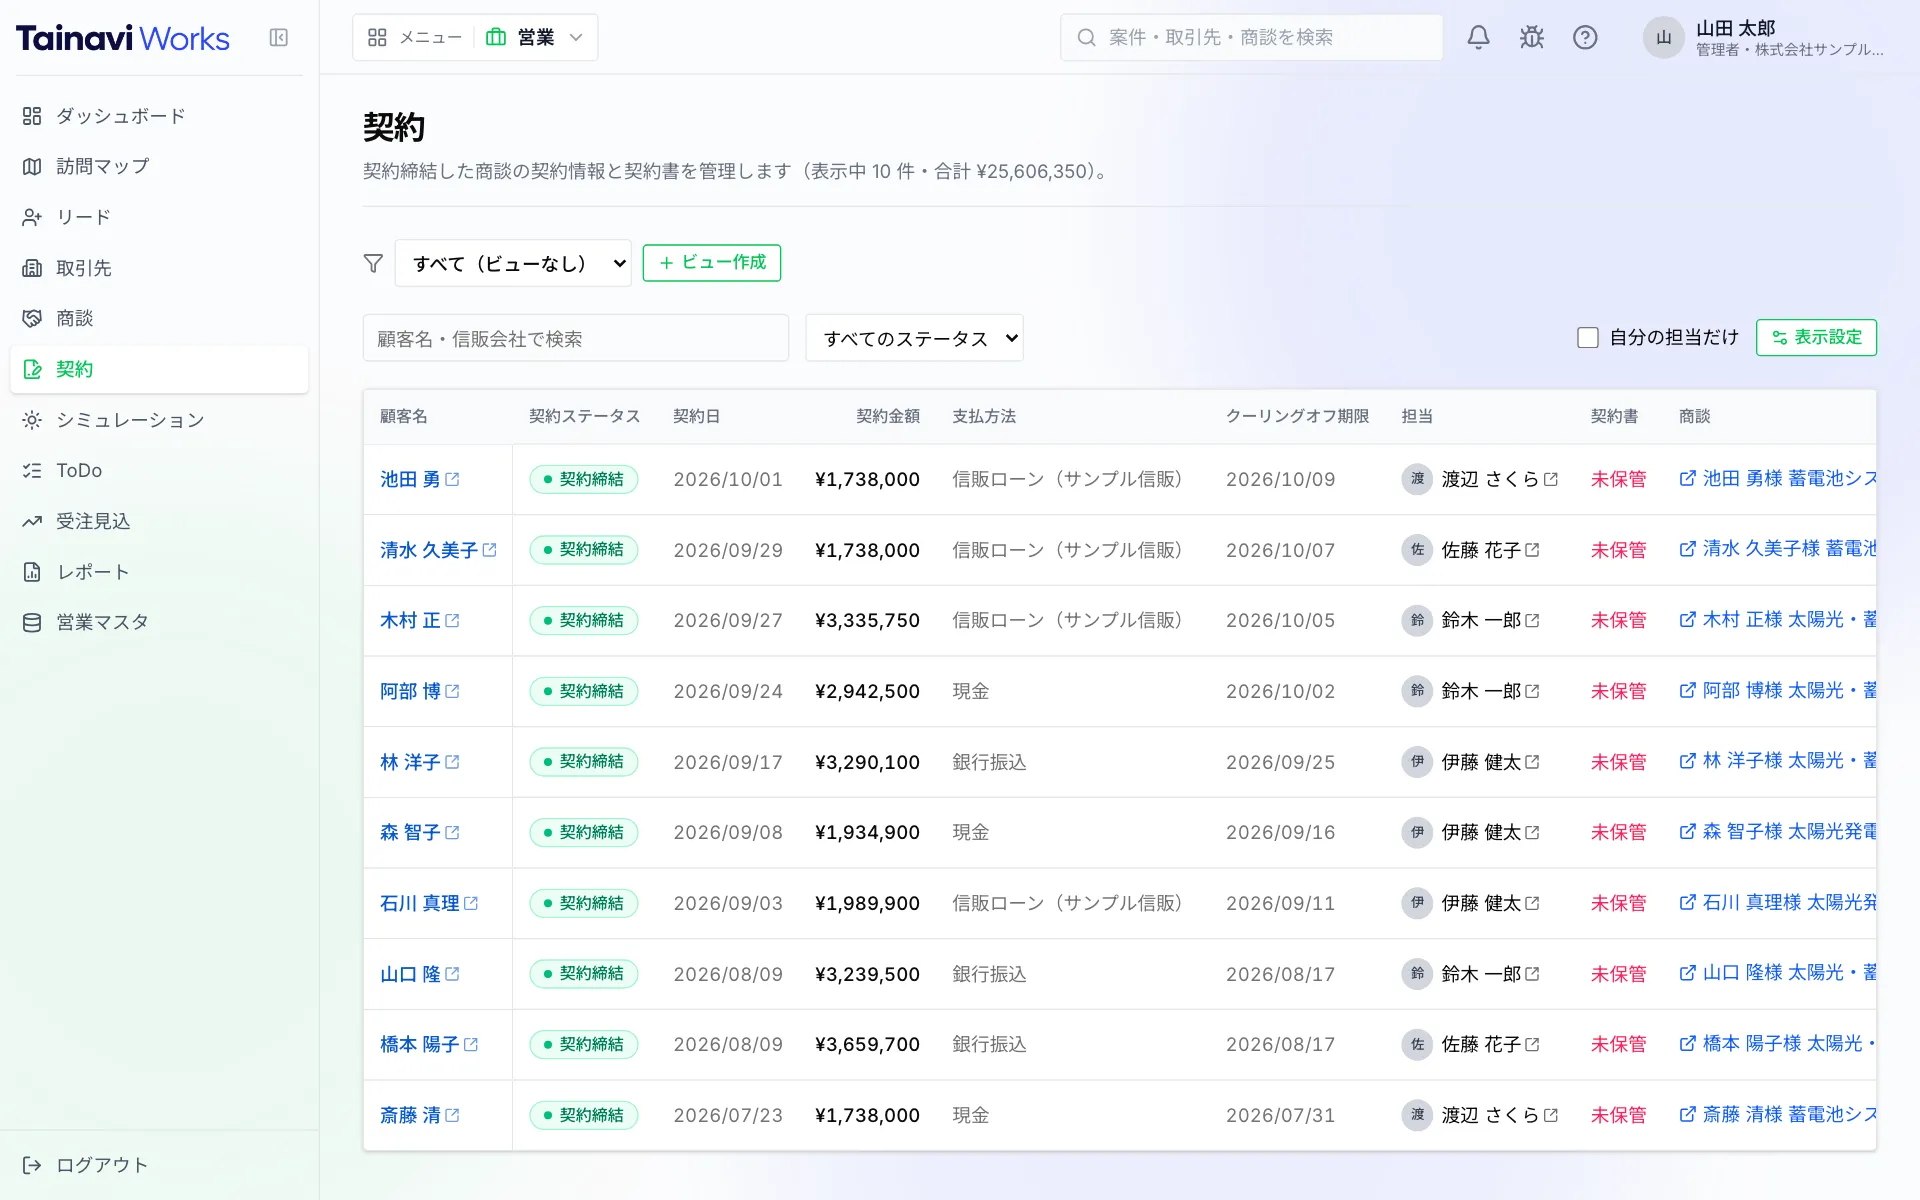Click 未保管 in the 森 智子 row
Screen dimensions: 1920x1200
(1618, 832)
